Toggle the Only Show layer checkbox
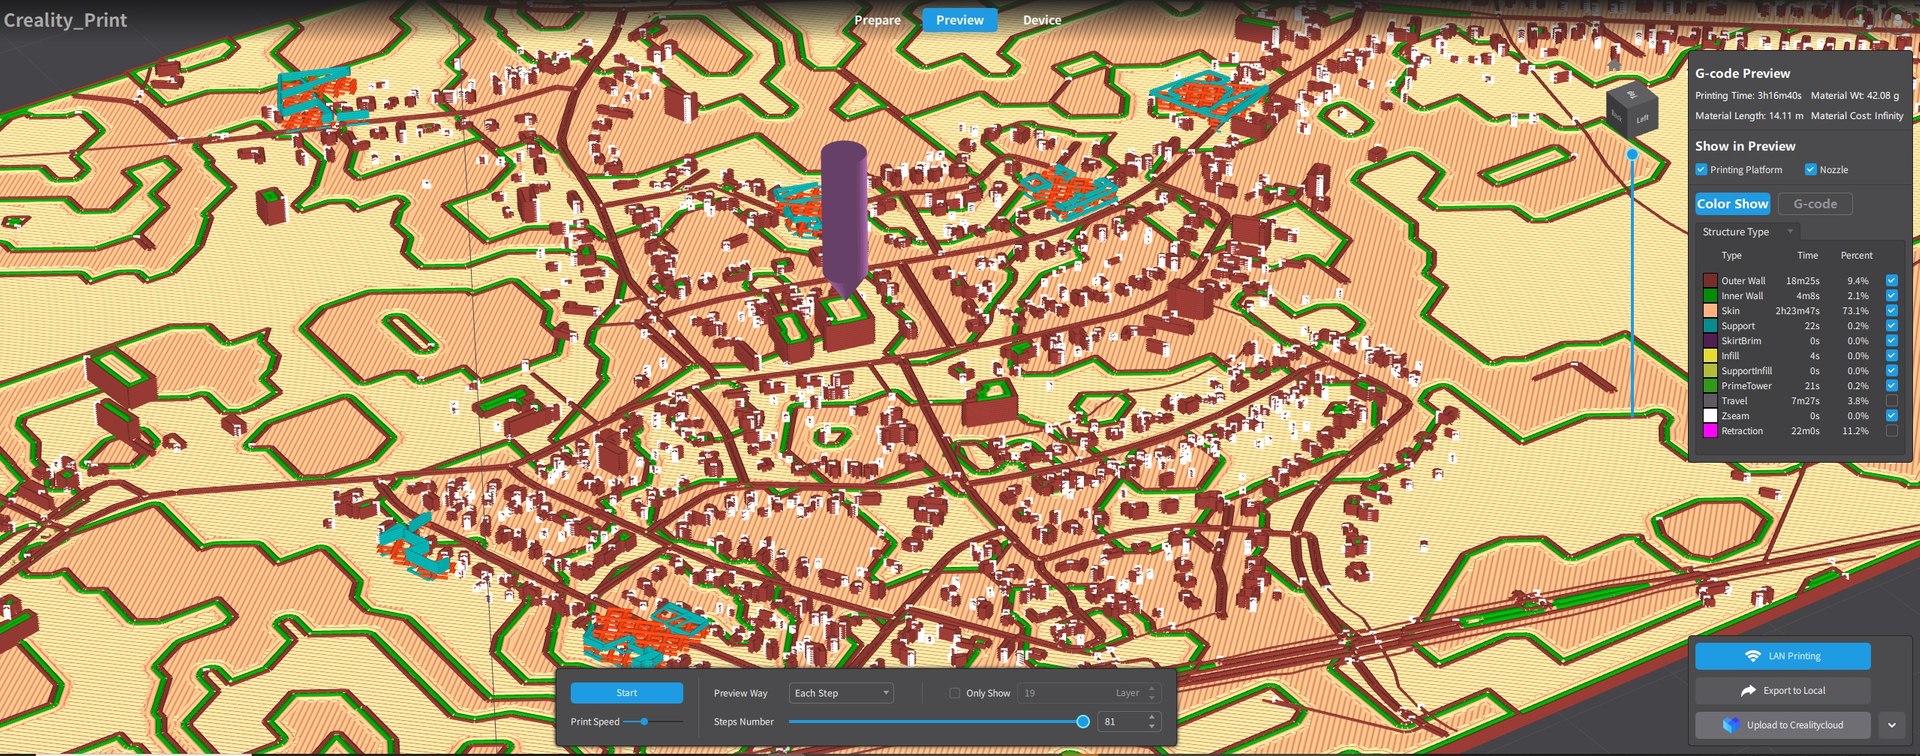This screenshot has width=1920, height=756. pyautogui.click(x=954, y=693)
